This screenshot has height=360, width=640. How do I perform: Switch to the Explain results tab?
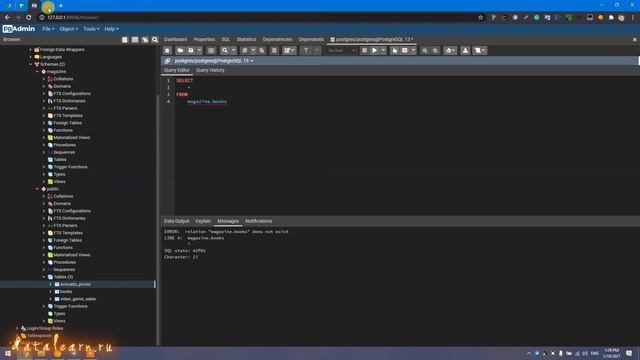[x=203, y=221]
